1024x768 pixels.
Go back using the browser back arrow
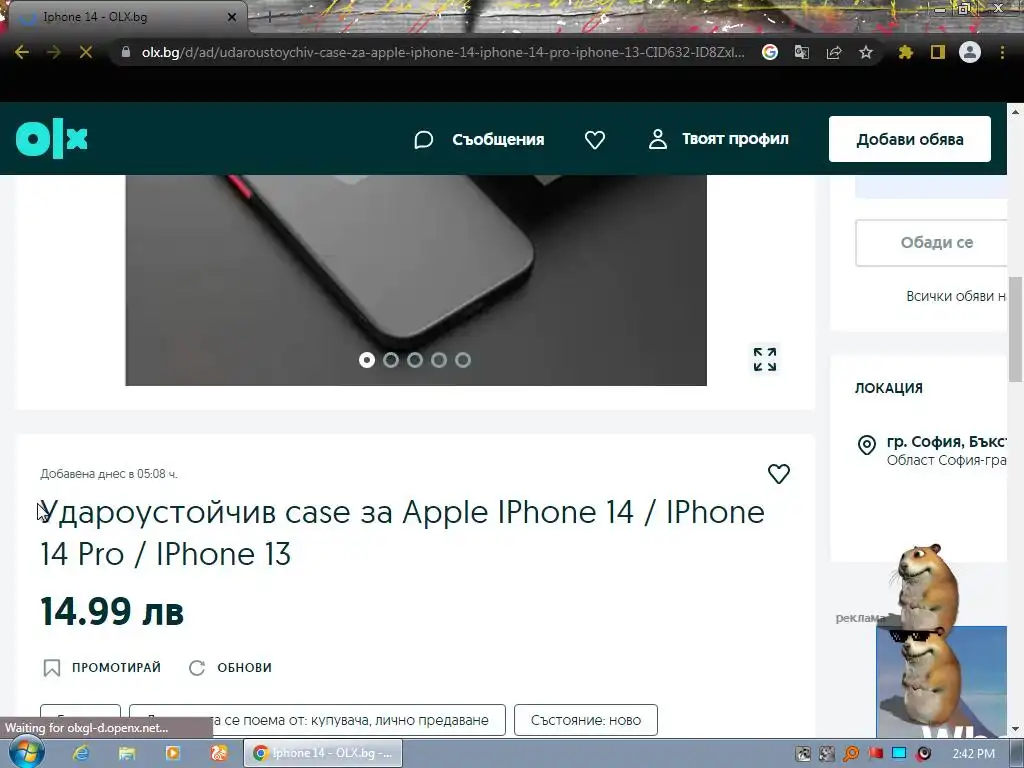pyautogui.click(x=22, y=52)
